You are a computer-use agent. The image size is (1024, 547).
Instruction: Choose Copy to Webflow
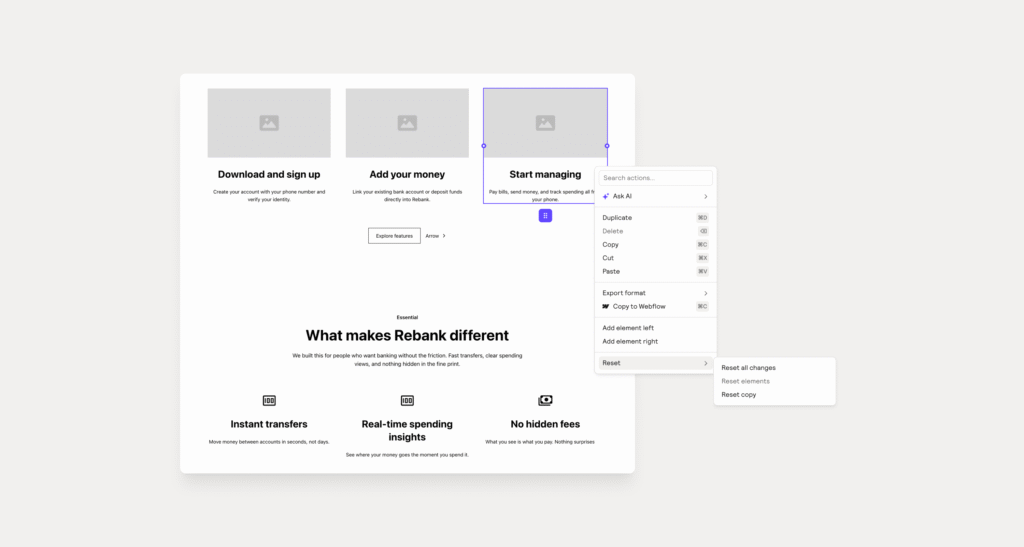click(655, 306)
